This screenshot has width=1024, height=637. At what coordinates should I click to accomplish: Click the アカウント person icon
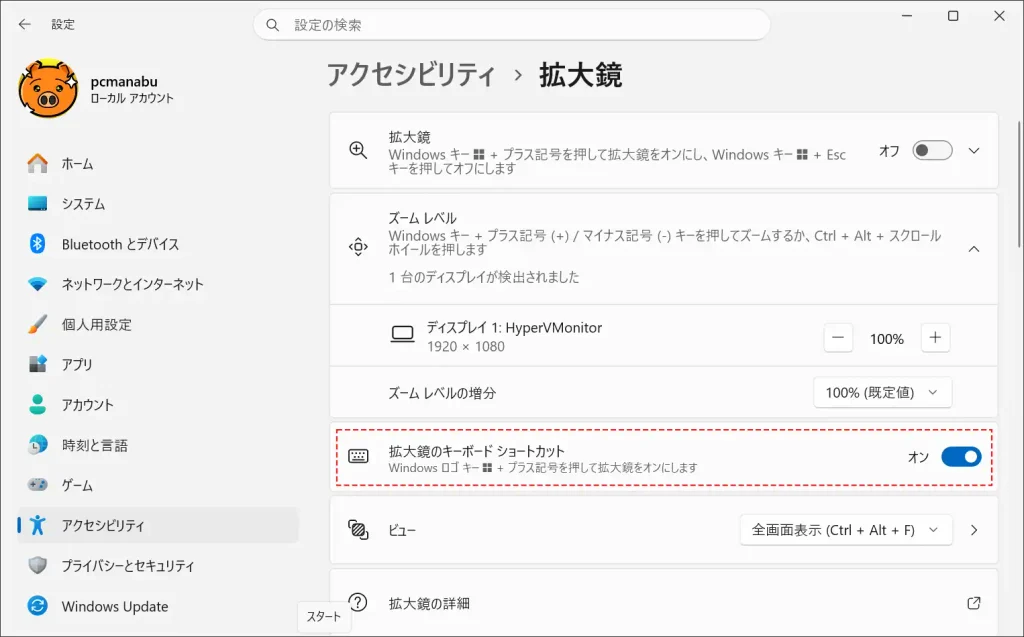click(37, 404)
